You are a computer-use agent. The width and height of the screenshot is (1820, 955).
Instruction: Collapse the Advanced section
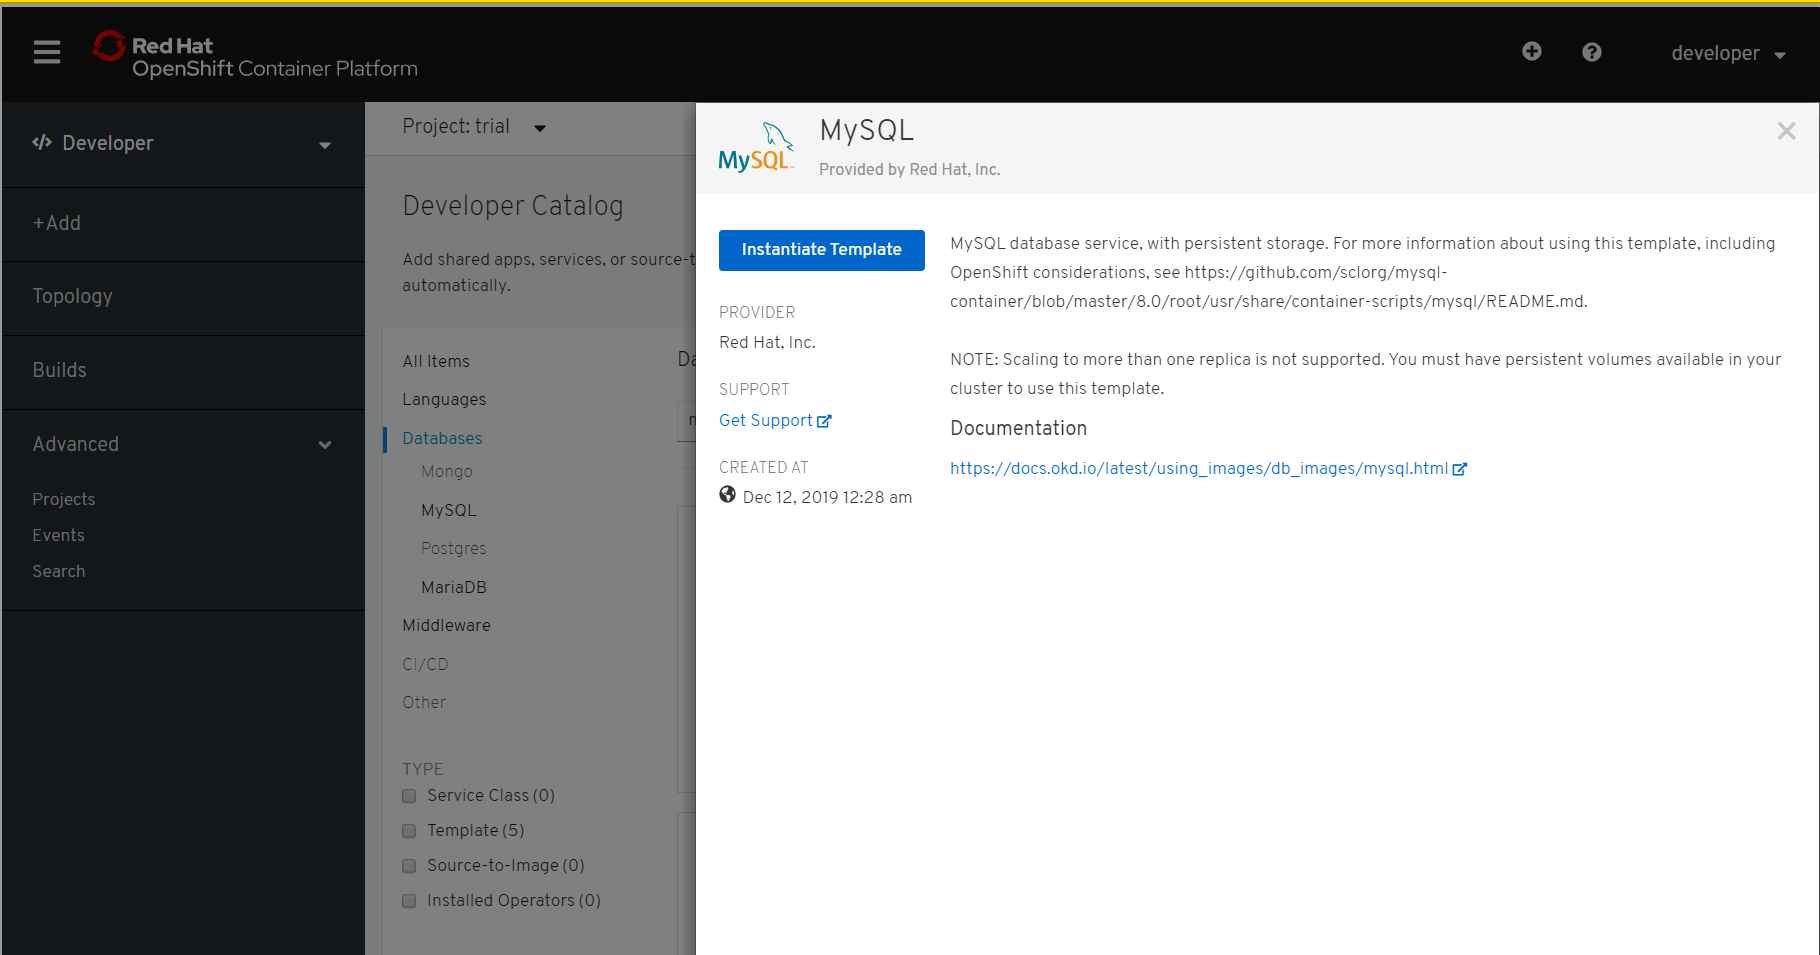click(x=324, y=444)
